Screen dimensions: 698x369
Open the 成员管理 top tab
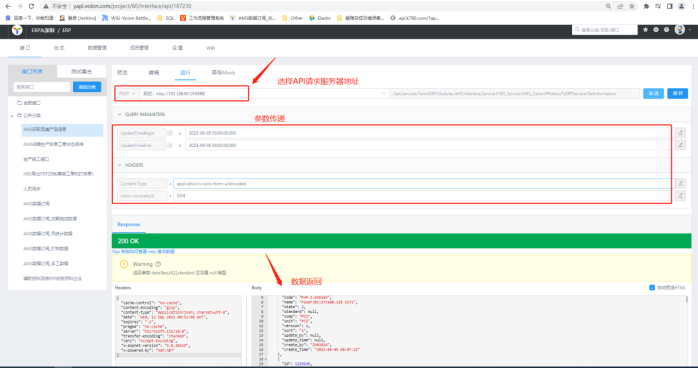pos(139,48)
